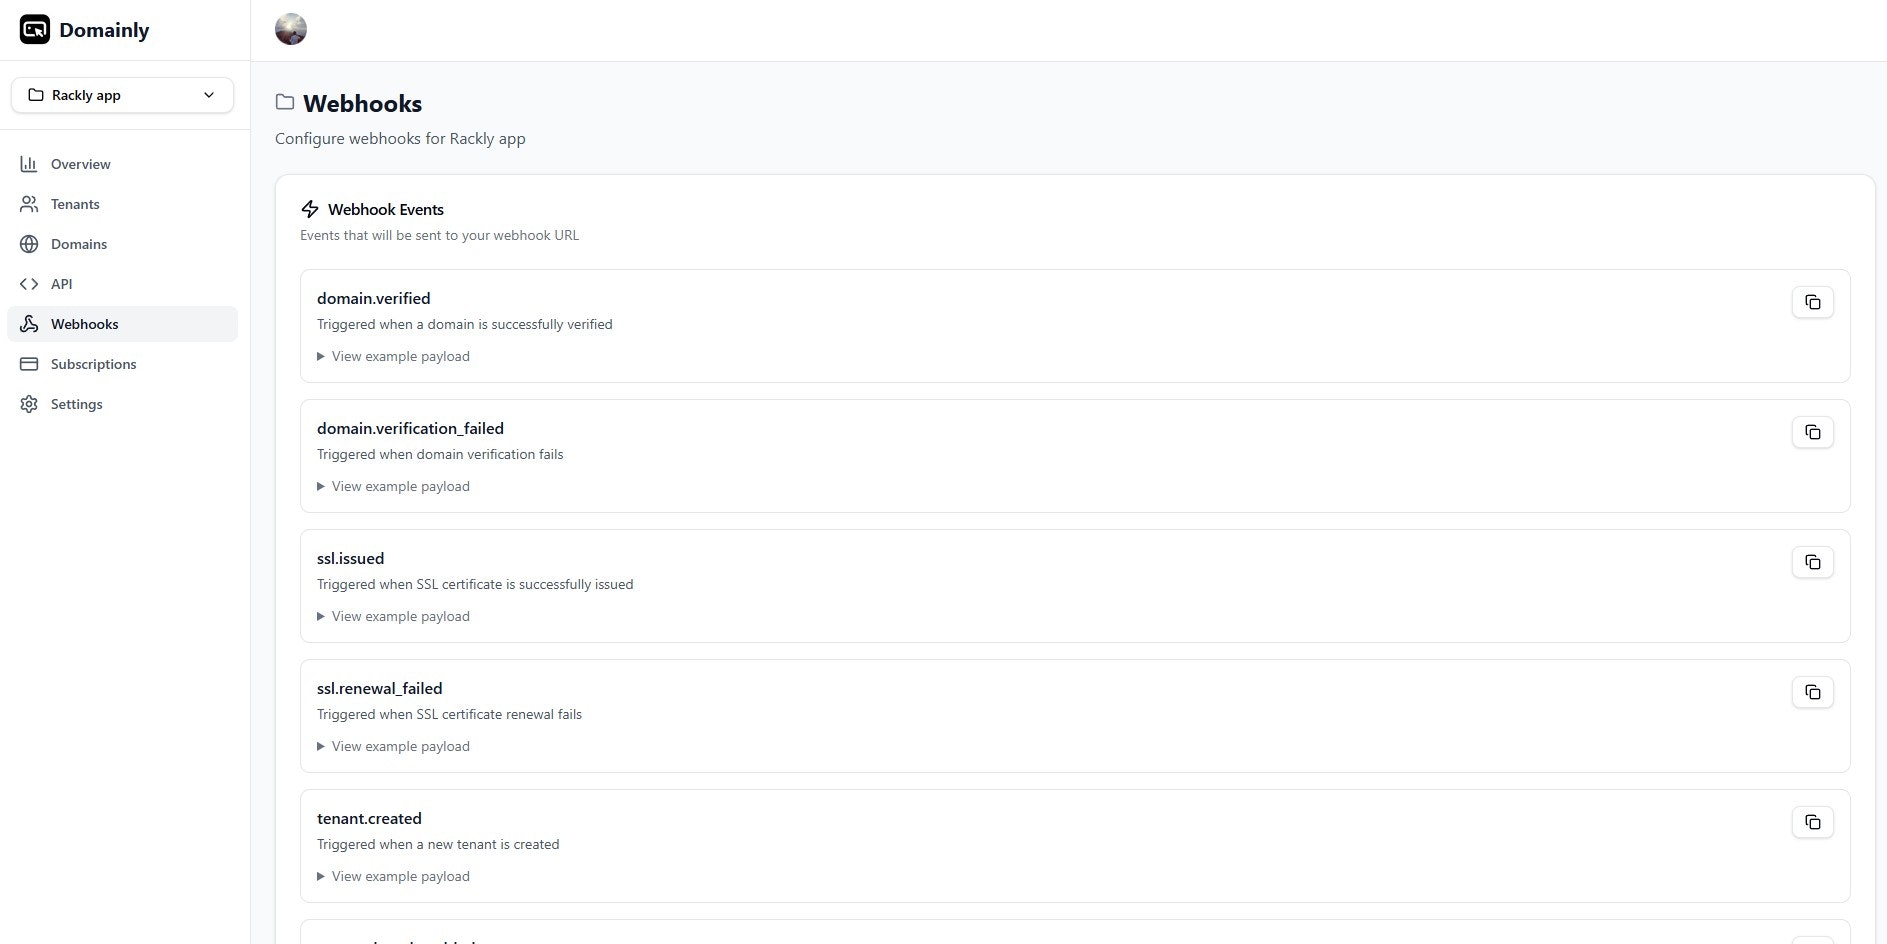Open the Tenants page

pos(122,204)
